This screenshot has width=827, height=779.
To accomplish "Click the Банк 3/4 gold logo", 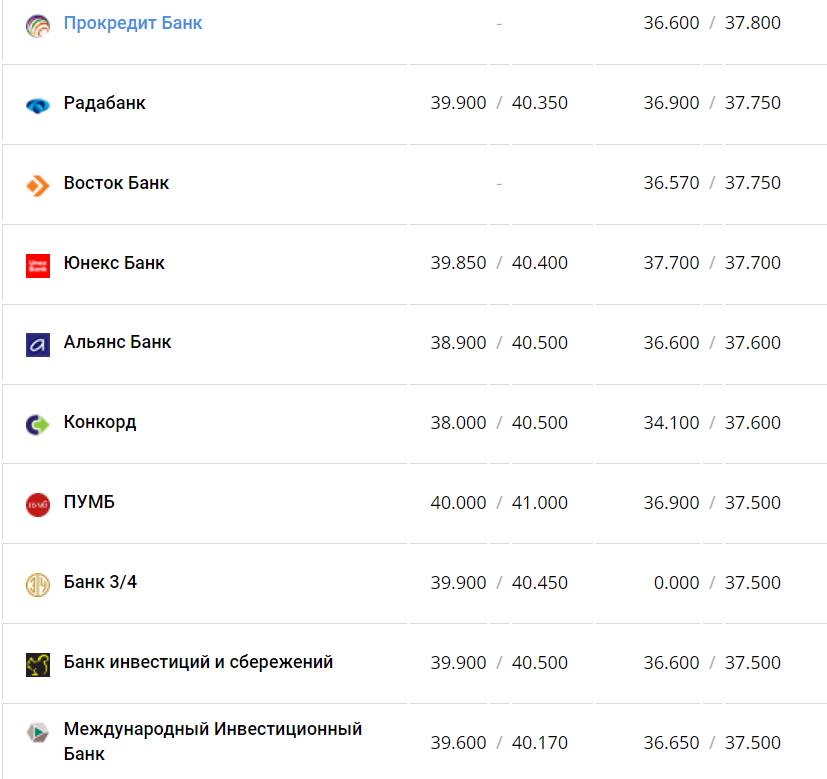I will click(37, 584).
